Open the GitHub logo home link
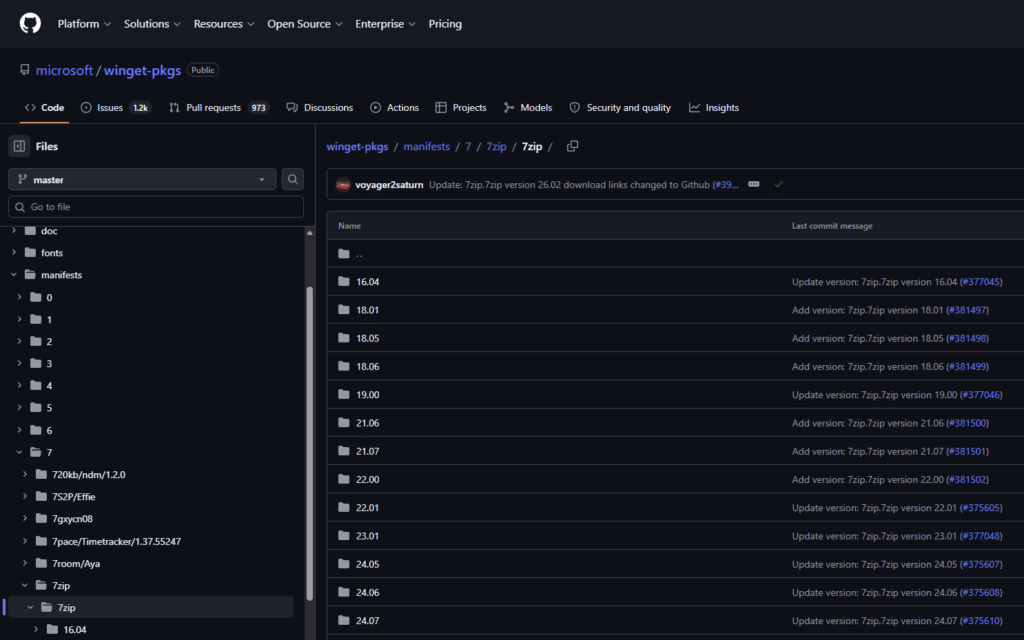1024x640 pixels. pyautogui.click(x=30, y=24)
